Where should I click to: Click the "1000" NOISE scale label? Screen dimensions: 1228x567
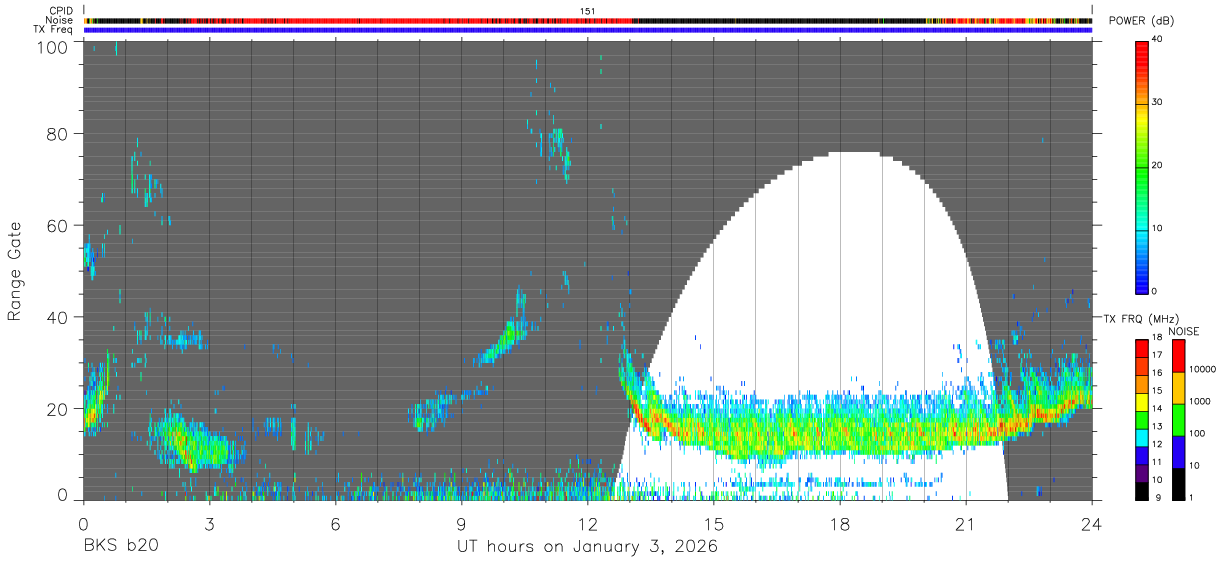click(x=1198, y=401)
